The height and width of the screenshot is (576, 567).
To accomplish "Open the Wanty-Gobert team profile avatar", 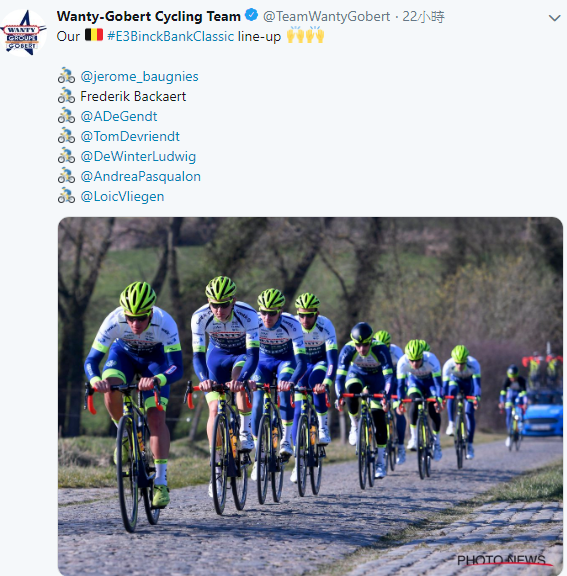I will [x=24, y=33].
